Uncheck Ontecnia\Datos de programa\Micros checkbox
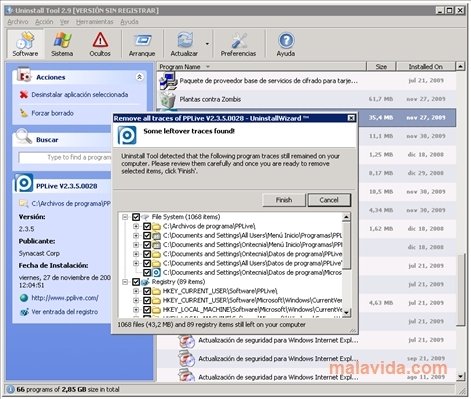The image size is (471, 399). tap(147, 273)
